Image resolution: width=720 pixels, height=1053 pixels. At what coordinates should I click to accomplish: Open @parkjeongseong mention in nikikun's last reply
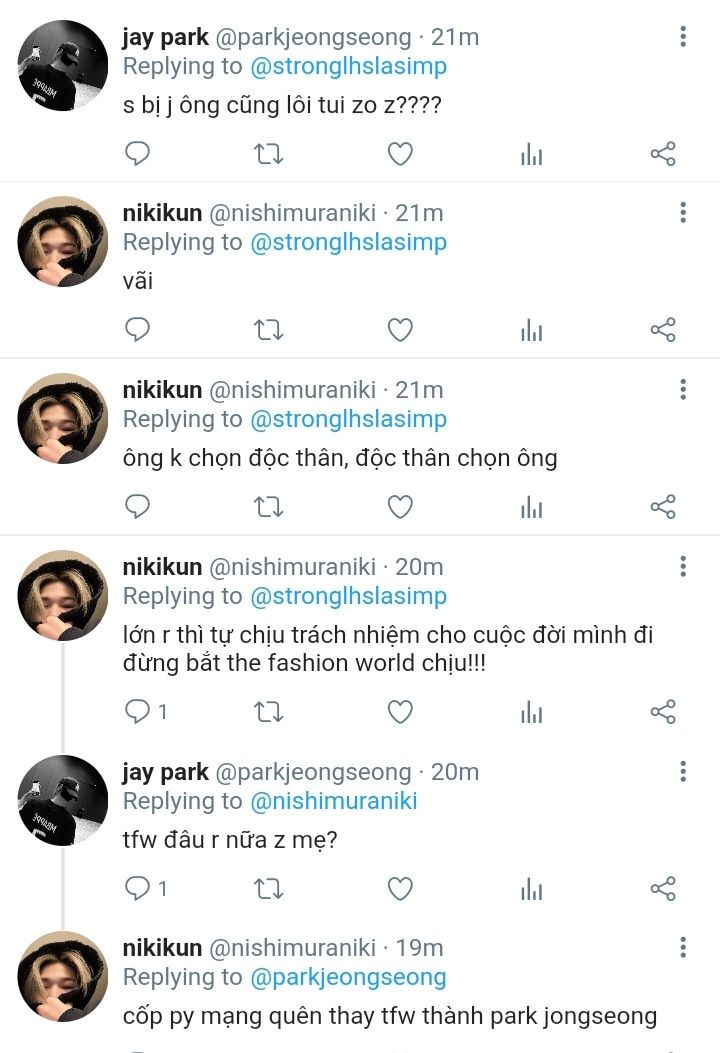[348, 977]
